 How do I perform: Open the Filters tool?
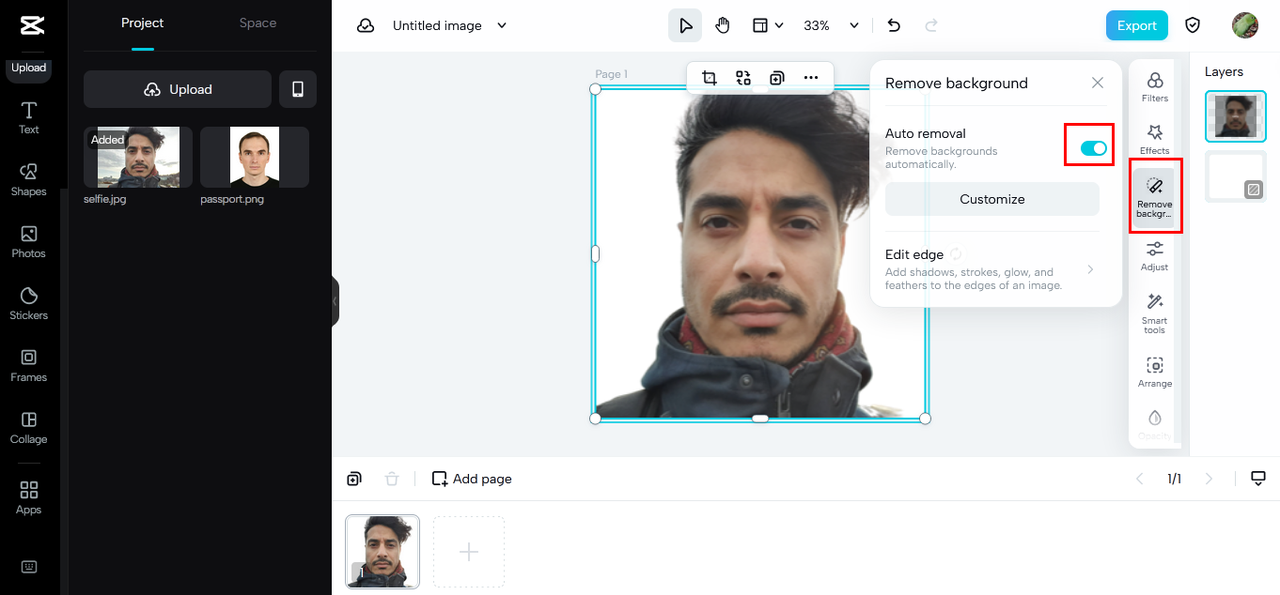point(1154,87)
